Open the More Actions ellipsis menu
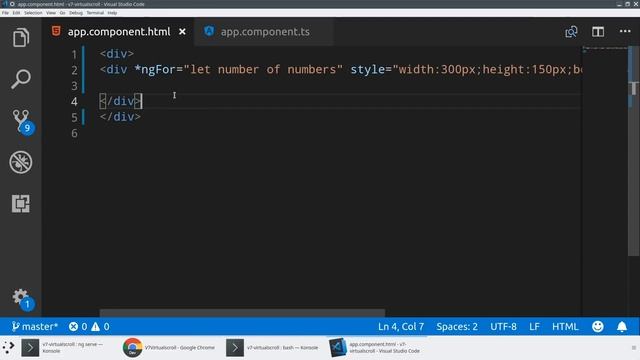The image size is (640, 360). click(625, 31)
